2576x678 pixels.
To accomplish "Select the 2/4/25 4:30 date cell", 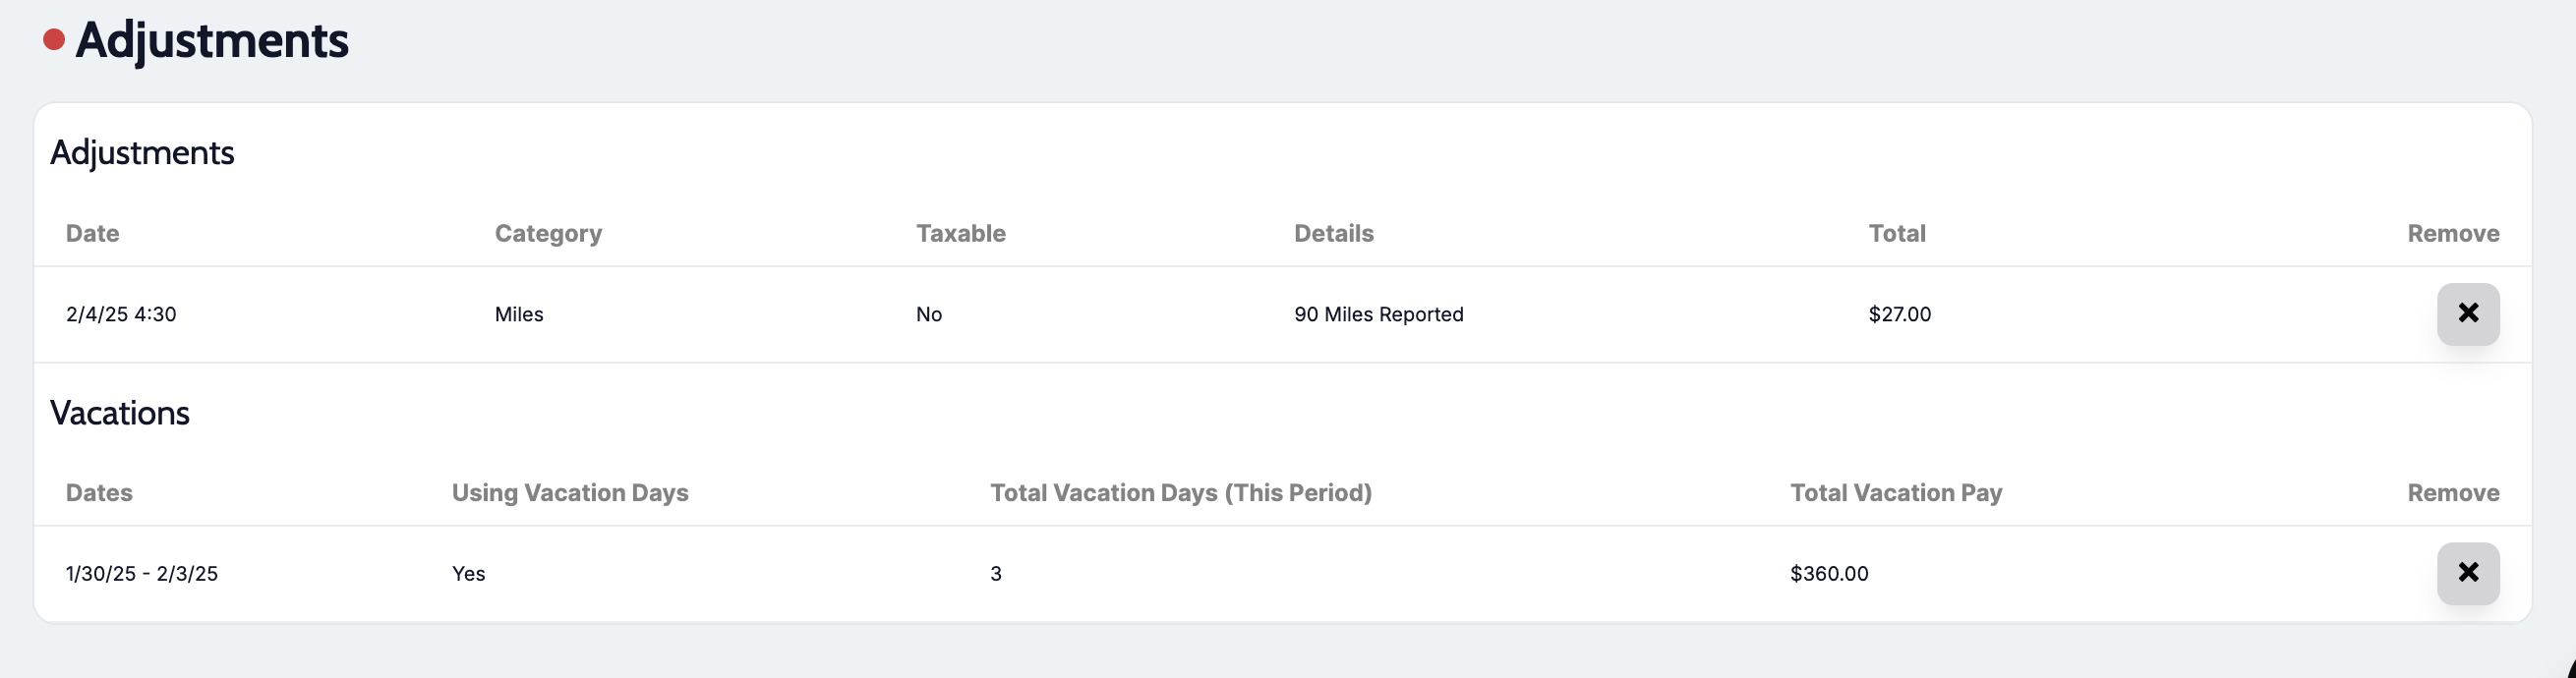I will point(121,314).
